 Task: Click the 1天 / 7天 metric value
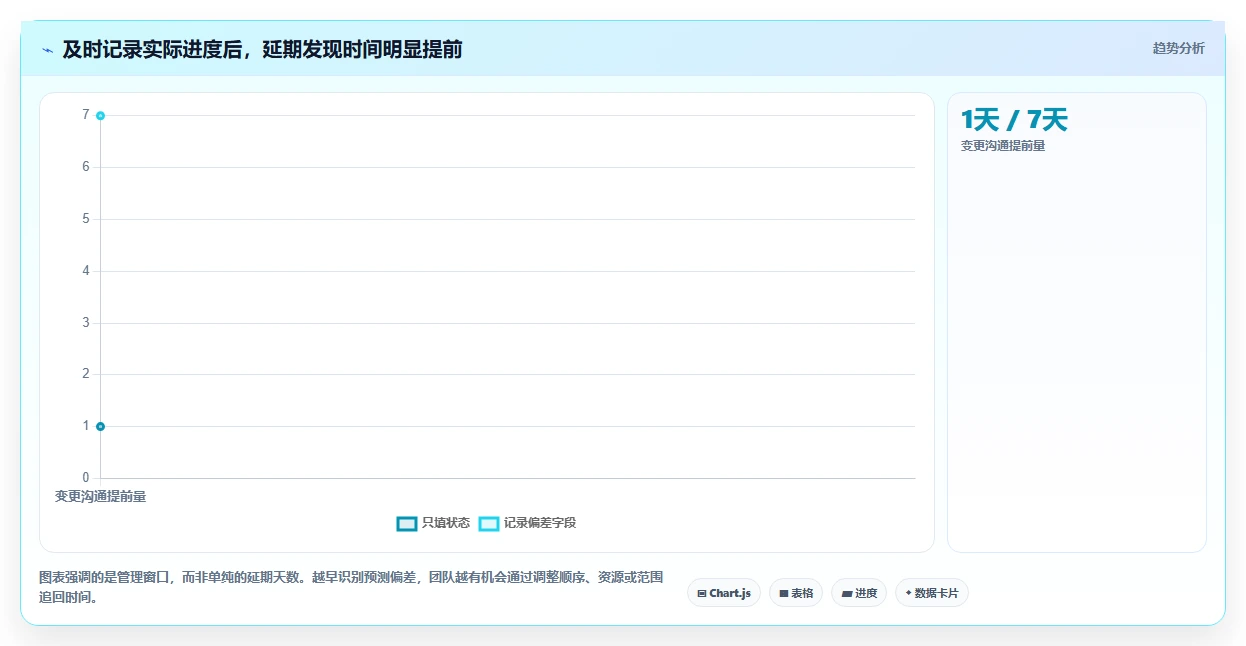coord(1014,120)
